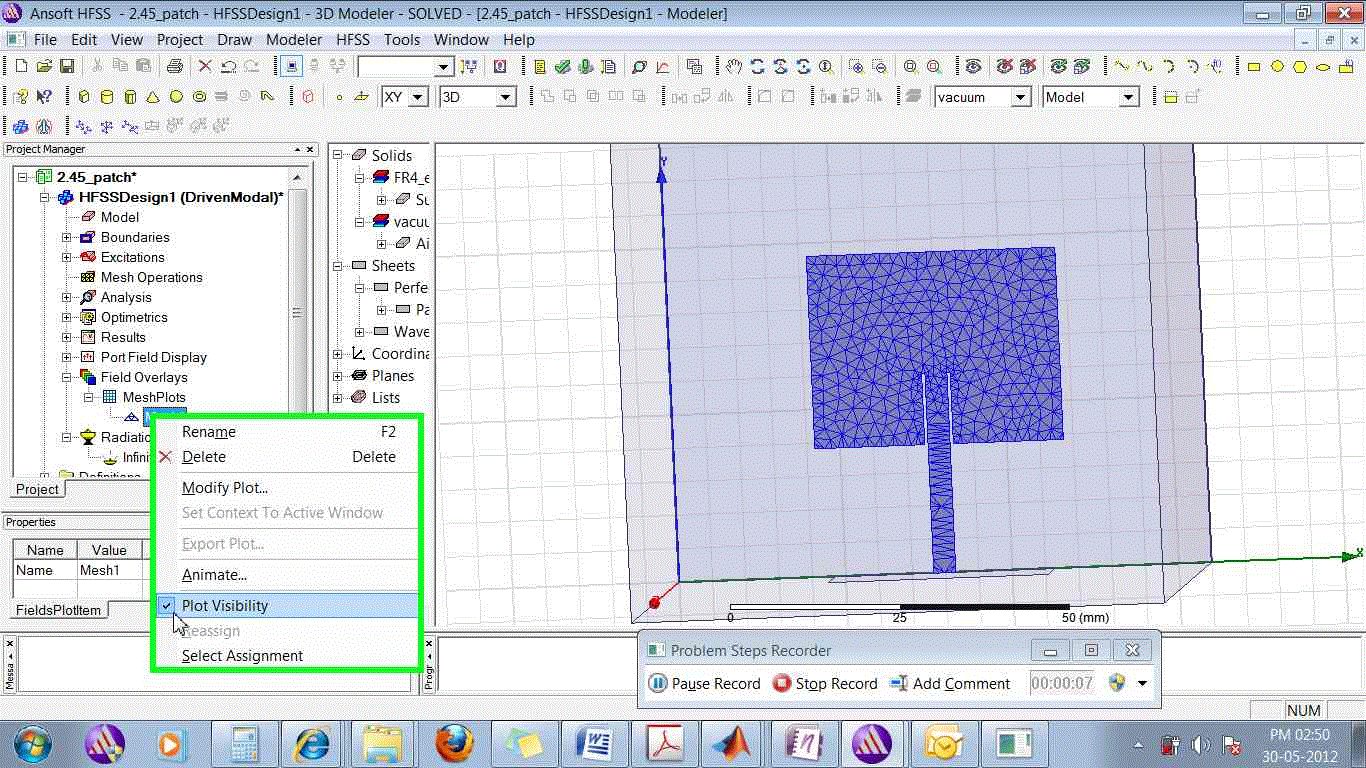Click Stop Record button
Screen dimensions: 1366x768
coord(825,684)
